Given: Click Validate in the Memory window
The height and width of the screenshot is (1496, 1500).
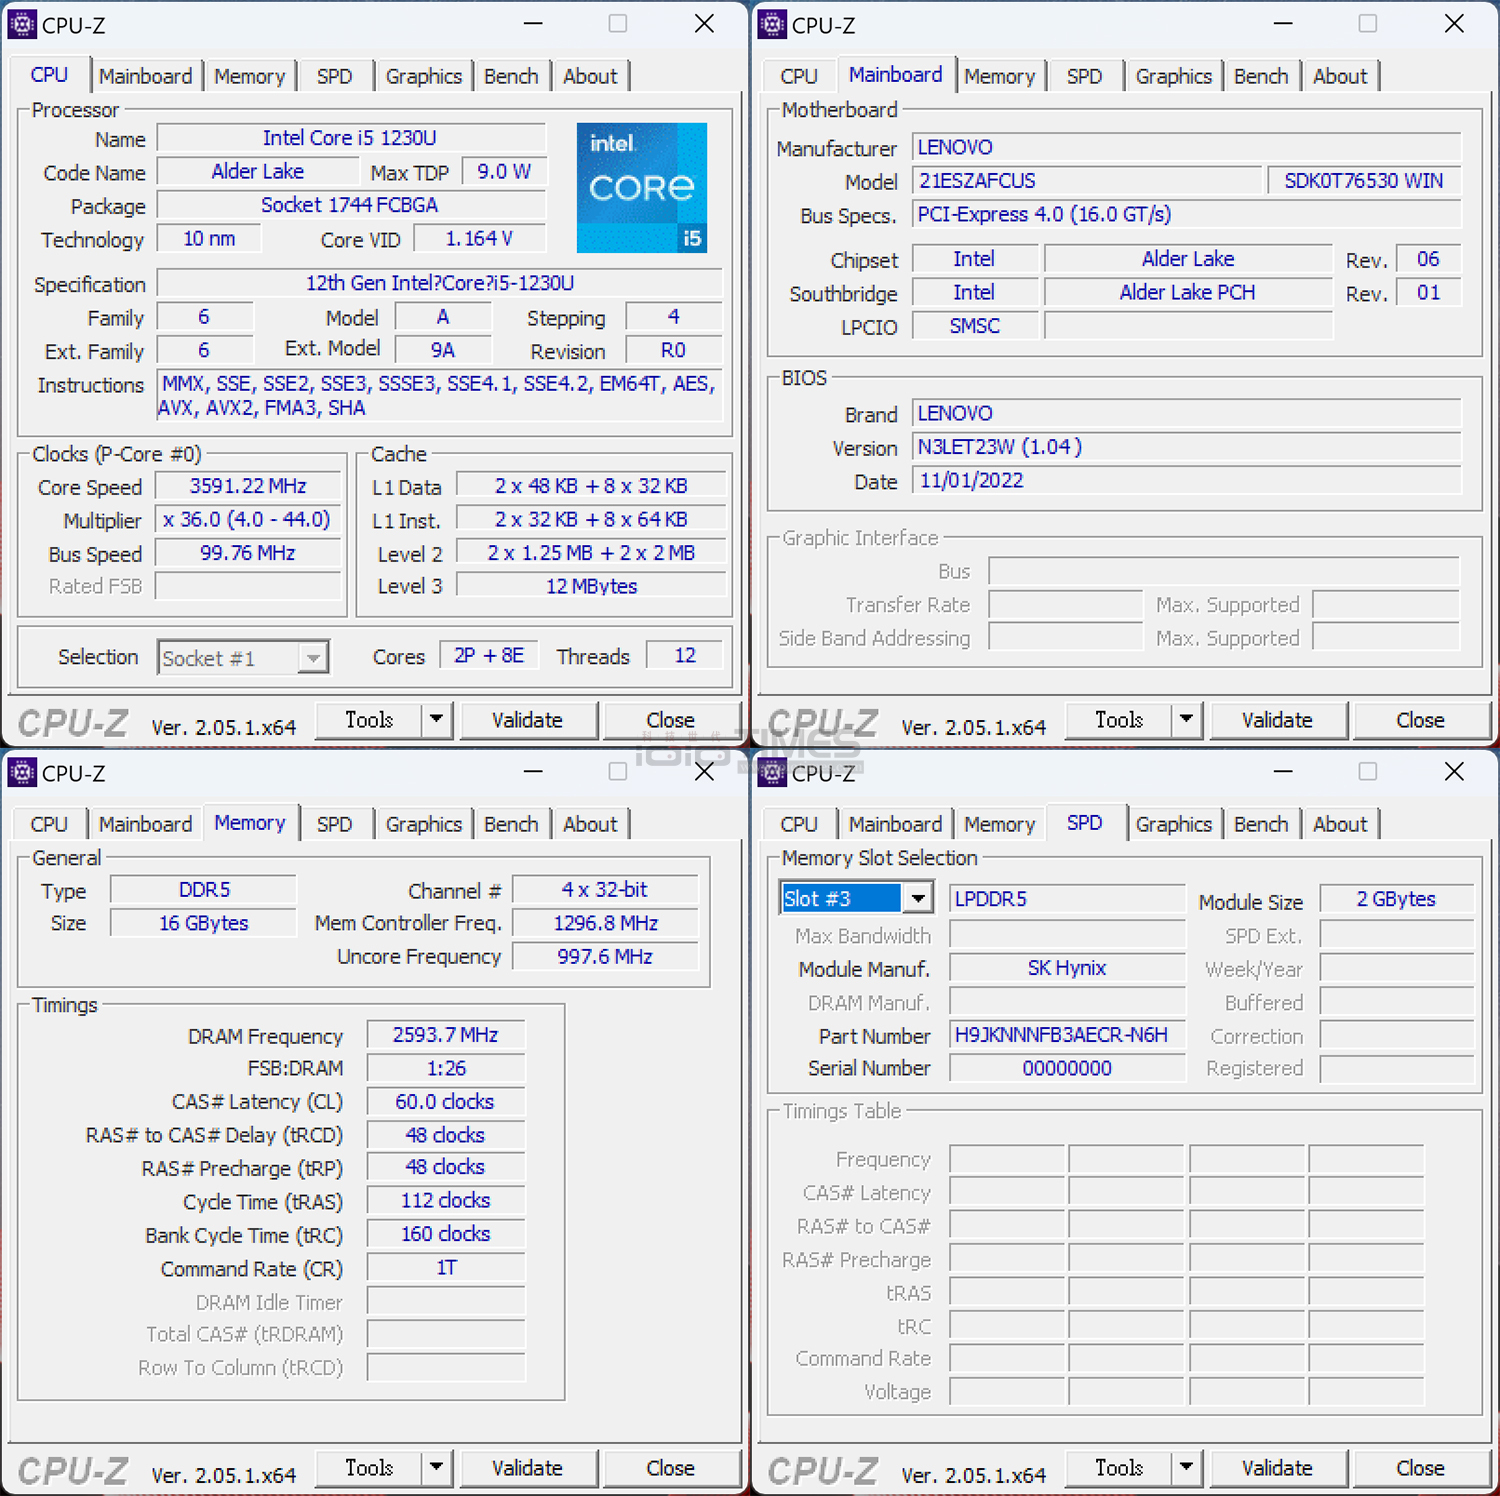Looking at the screenshot, I should 527,1468.
